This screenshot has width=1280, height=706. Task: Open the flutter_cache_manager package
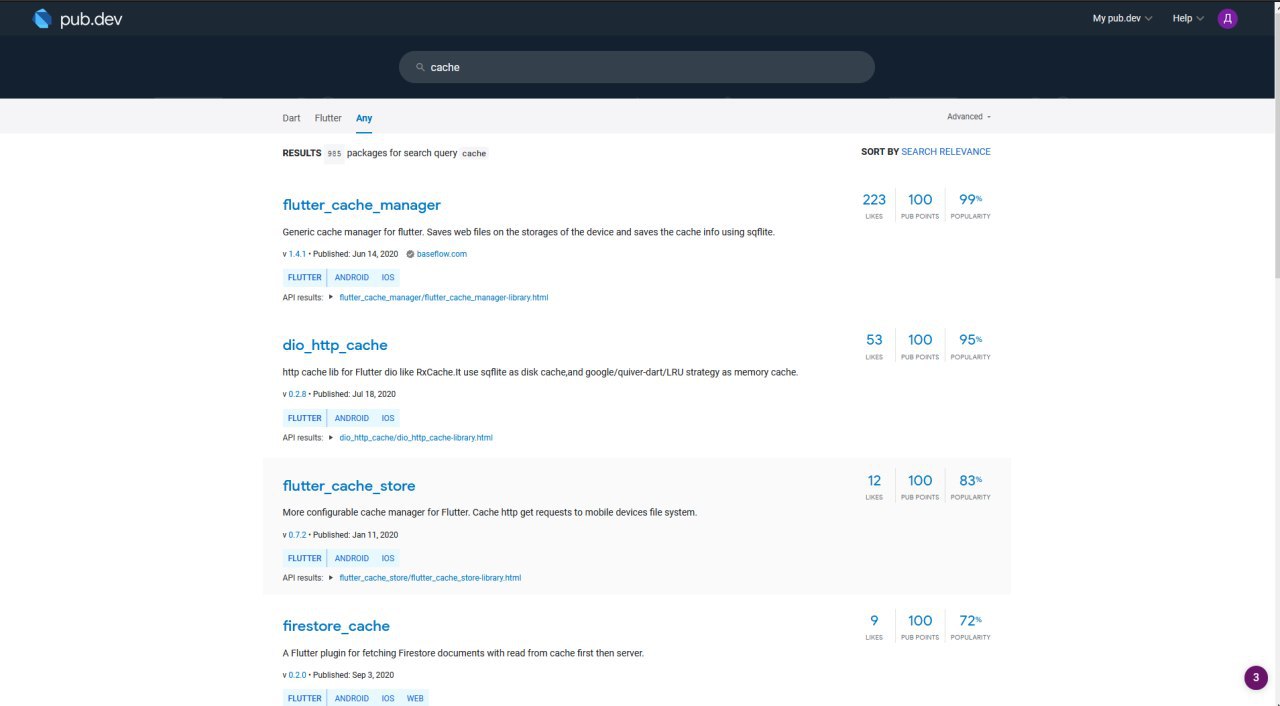point(362,205)
